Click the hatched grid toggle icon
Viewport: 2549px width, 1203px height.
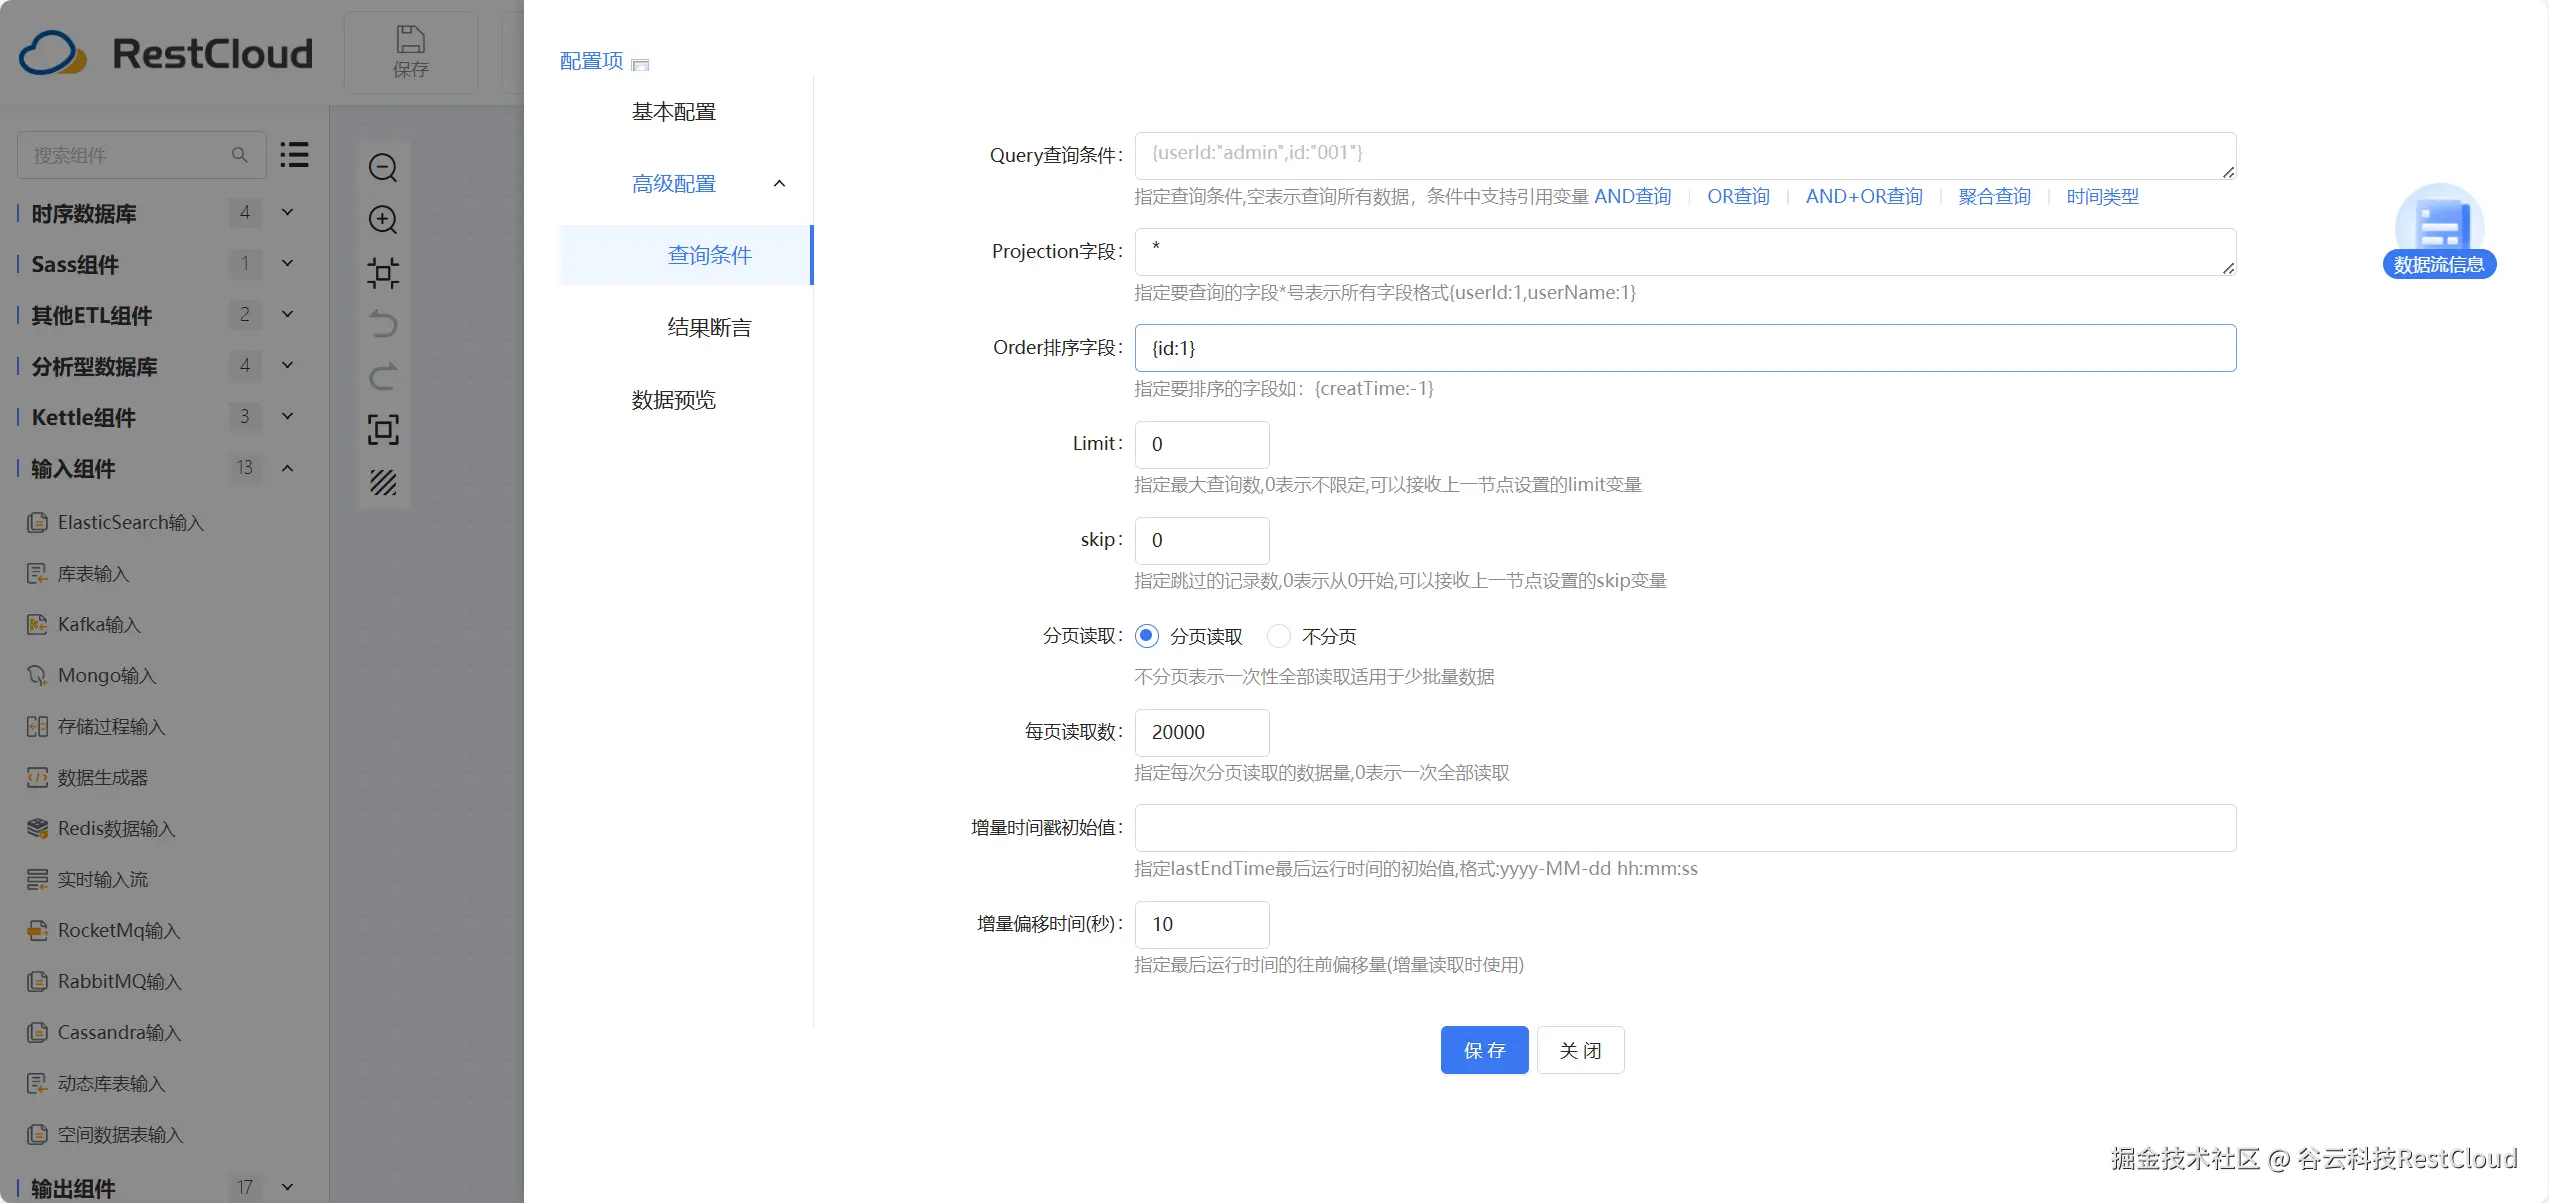[x=383, y=482]
